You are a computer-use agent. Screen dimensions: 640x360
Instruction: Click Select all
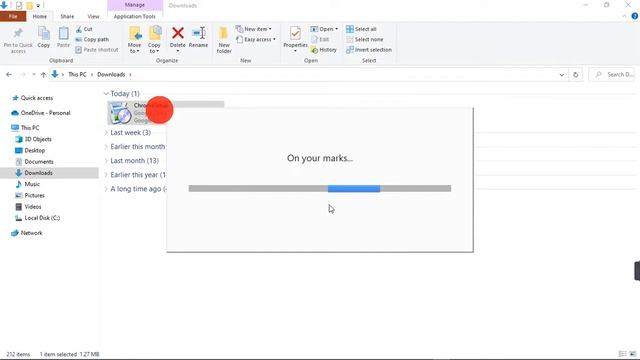[361, 29]
